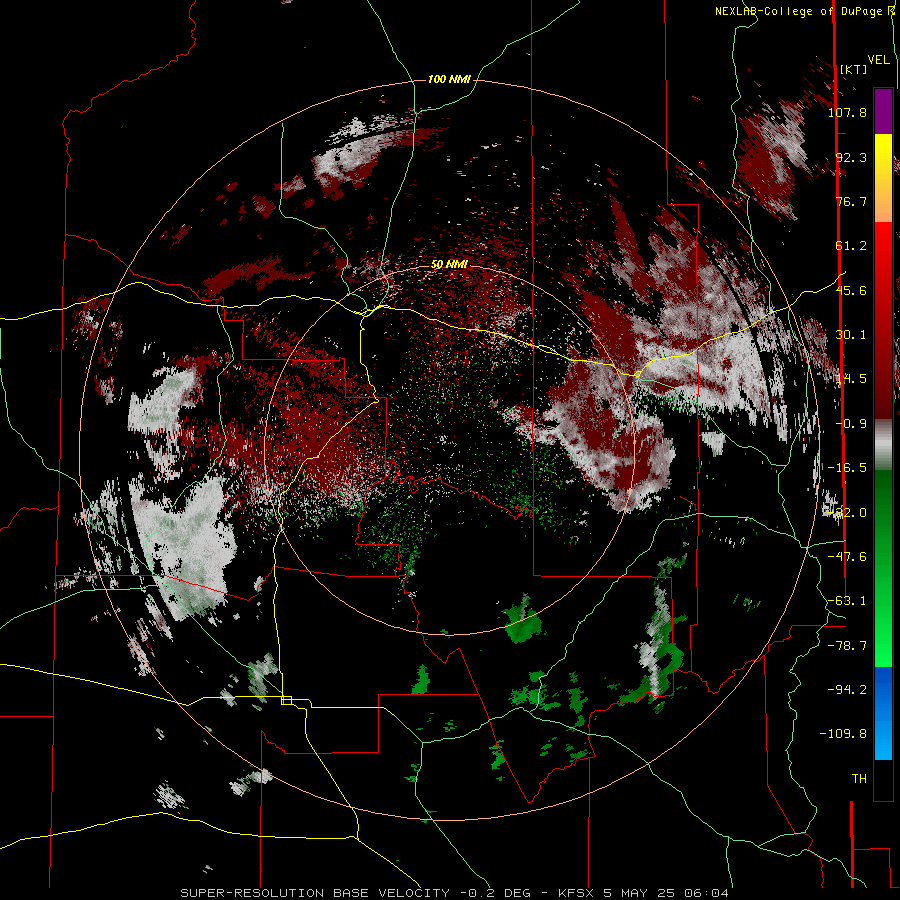Viewport: 900px width, 900px height.
Task: Click the 50 NMI range ring label
Action: (449, 265)
